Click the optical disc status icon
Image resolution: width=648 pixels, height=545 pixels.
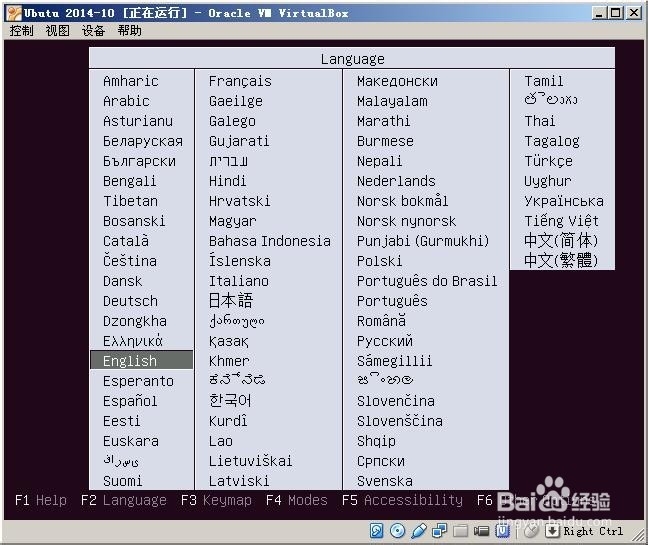tap(398, 531)
